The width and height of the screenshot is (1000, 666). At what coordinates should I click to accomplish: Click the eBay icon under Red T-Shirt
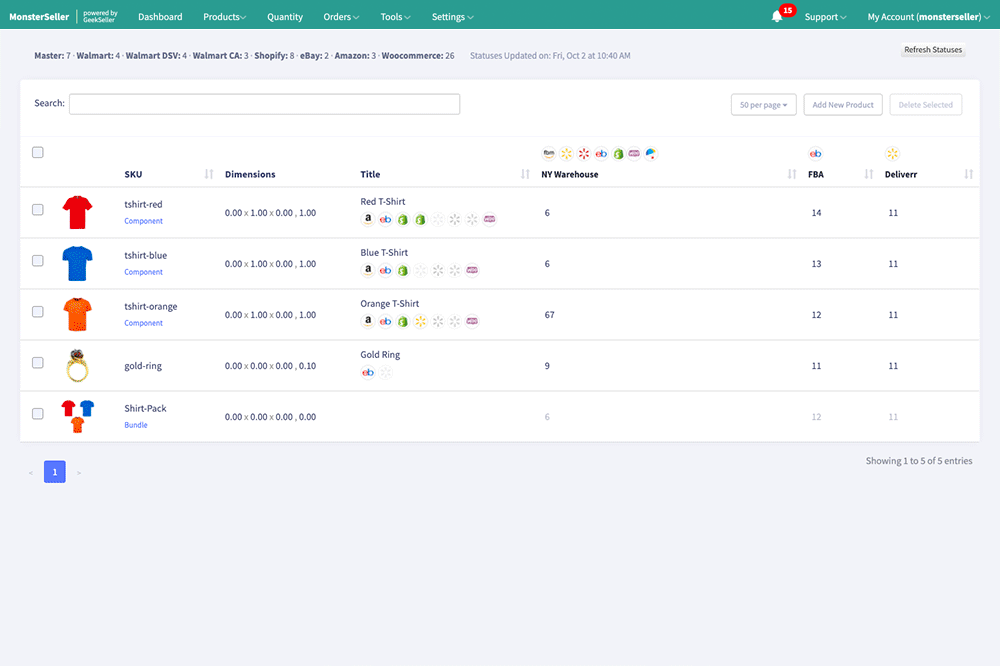[x=385, y=219]
